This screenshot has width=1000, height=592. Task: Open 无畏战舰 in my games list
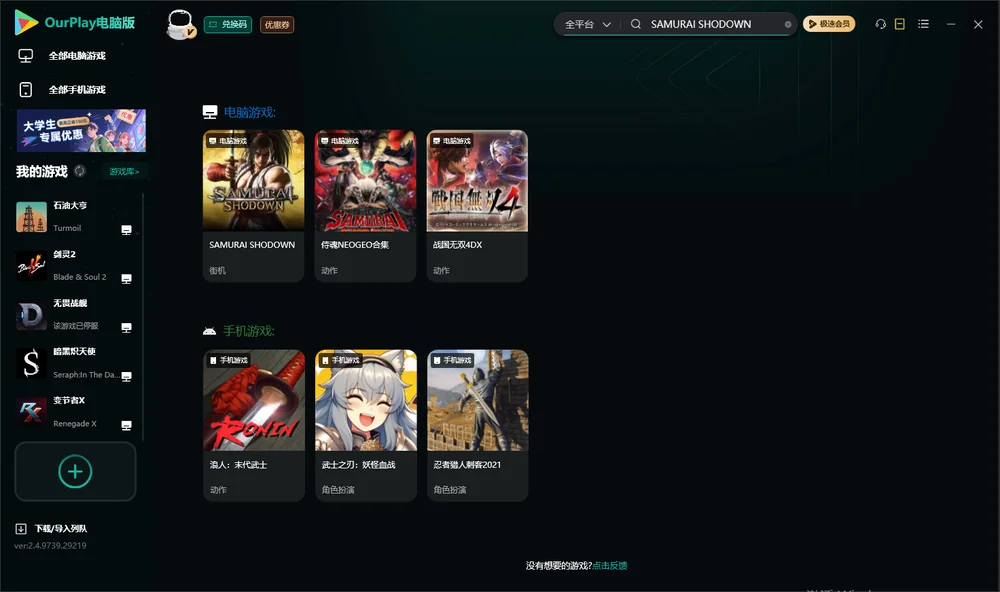[74, 314]
